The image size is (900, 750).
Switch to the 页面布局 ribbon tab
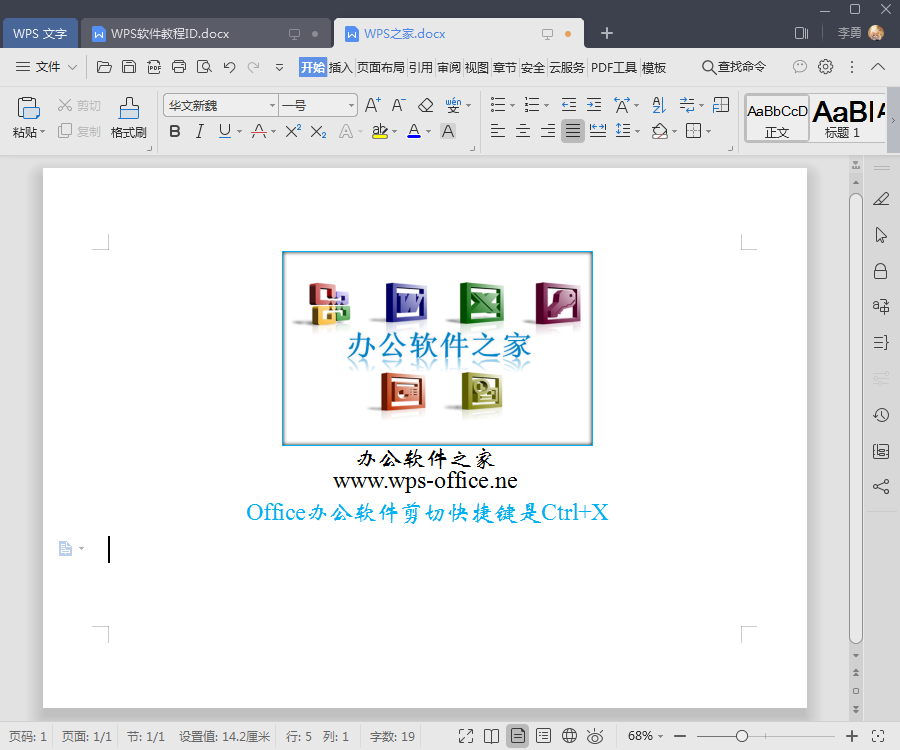[x=381, y=68]
